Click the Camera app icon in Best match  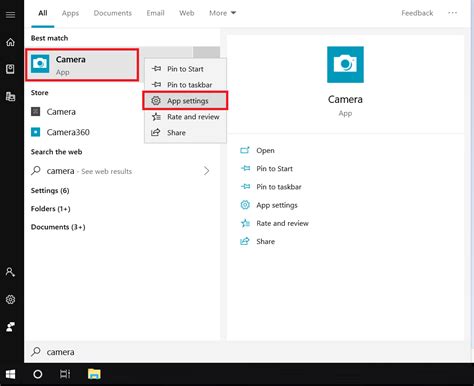tap(40, 64)
